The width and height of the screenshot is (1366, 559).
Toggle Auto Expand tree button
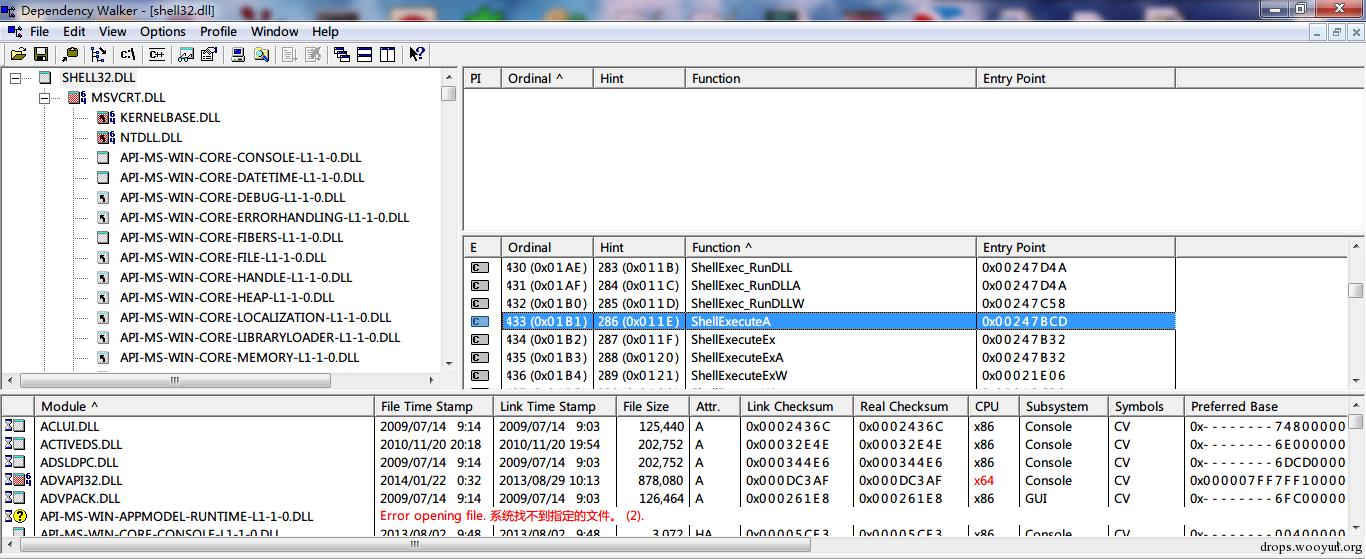click(x=98, y=54)
